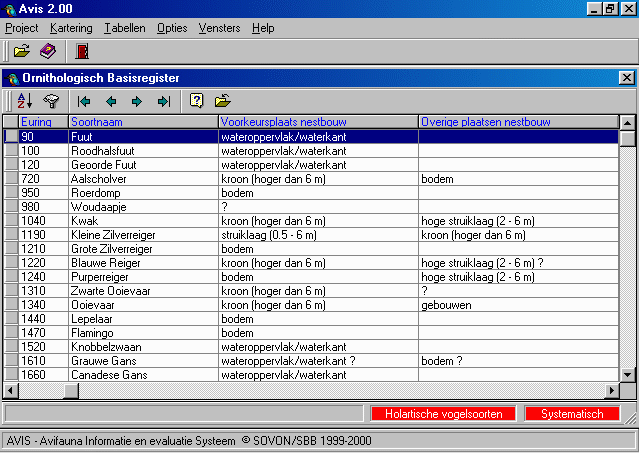Click the horizontal scrollbar left arrow
639x453 pixels.
point(11,391)
